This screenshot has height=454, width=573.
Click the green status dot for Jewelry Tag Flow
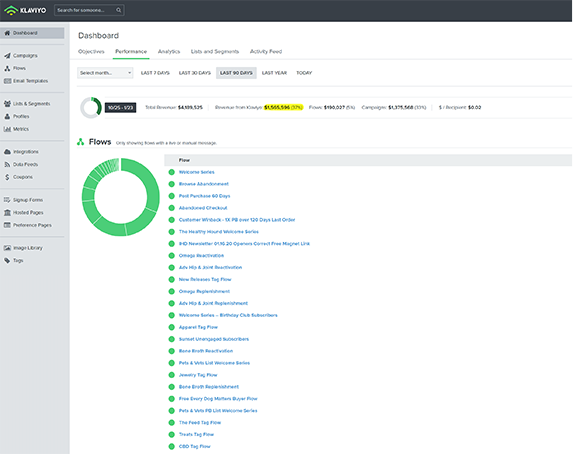[171, 375]
